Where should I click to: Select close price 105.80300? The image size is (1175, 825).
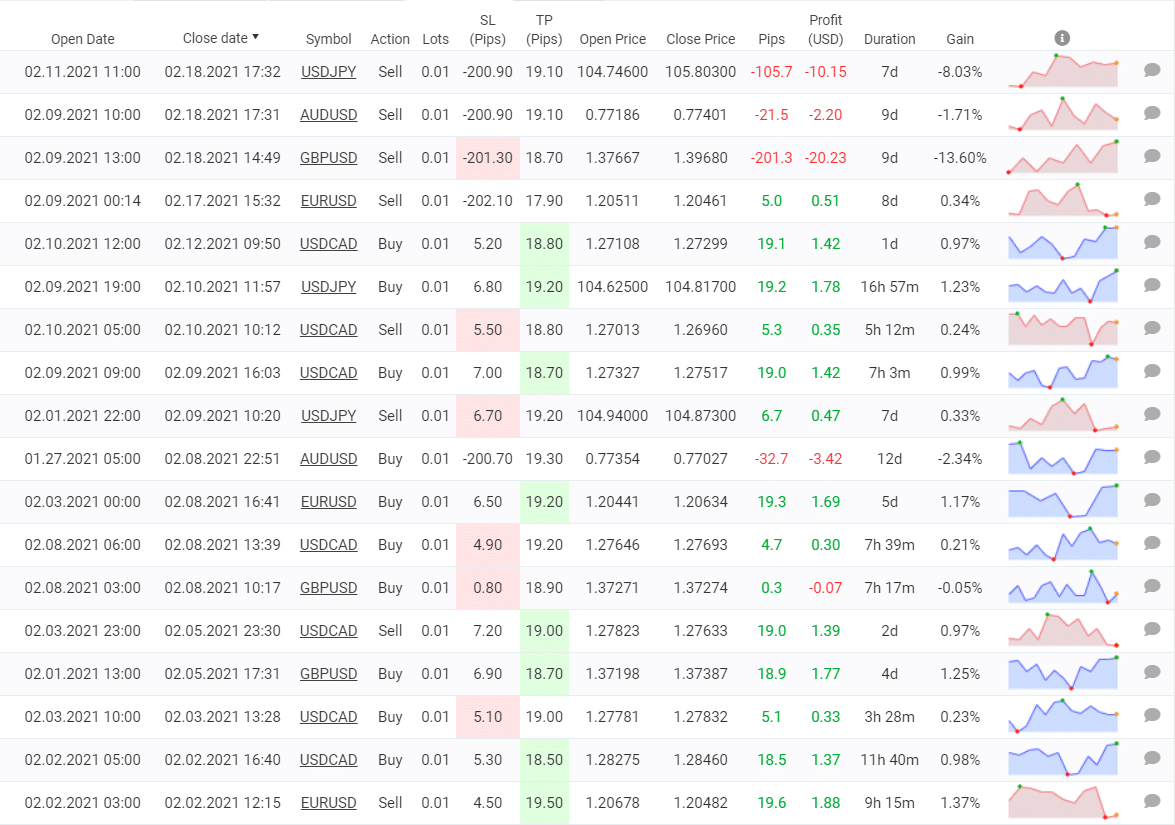click(701, 72)
